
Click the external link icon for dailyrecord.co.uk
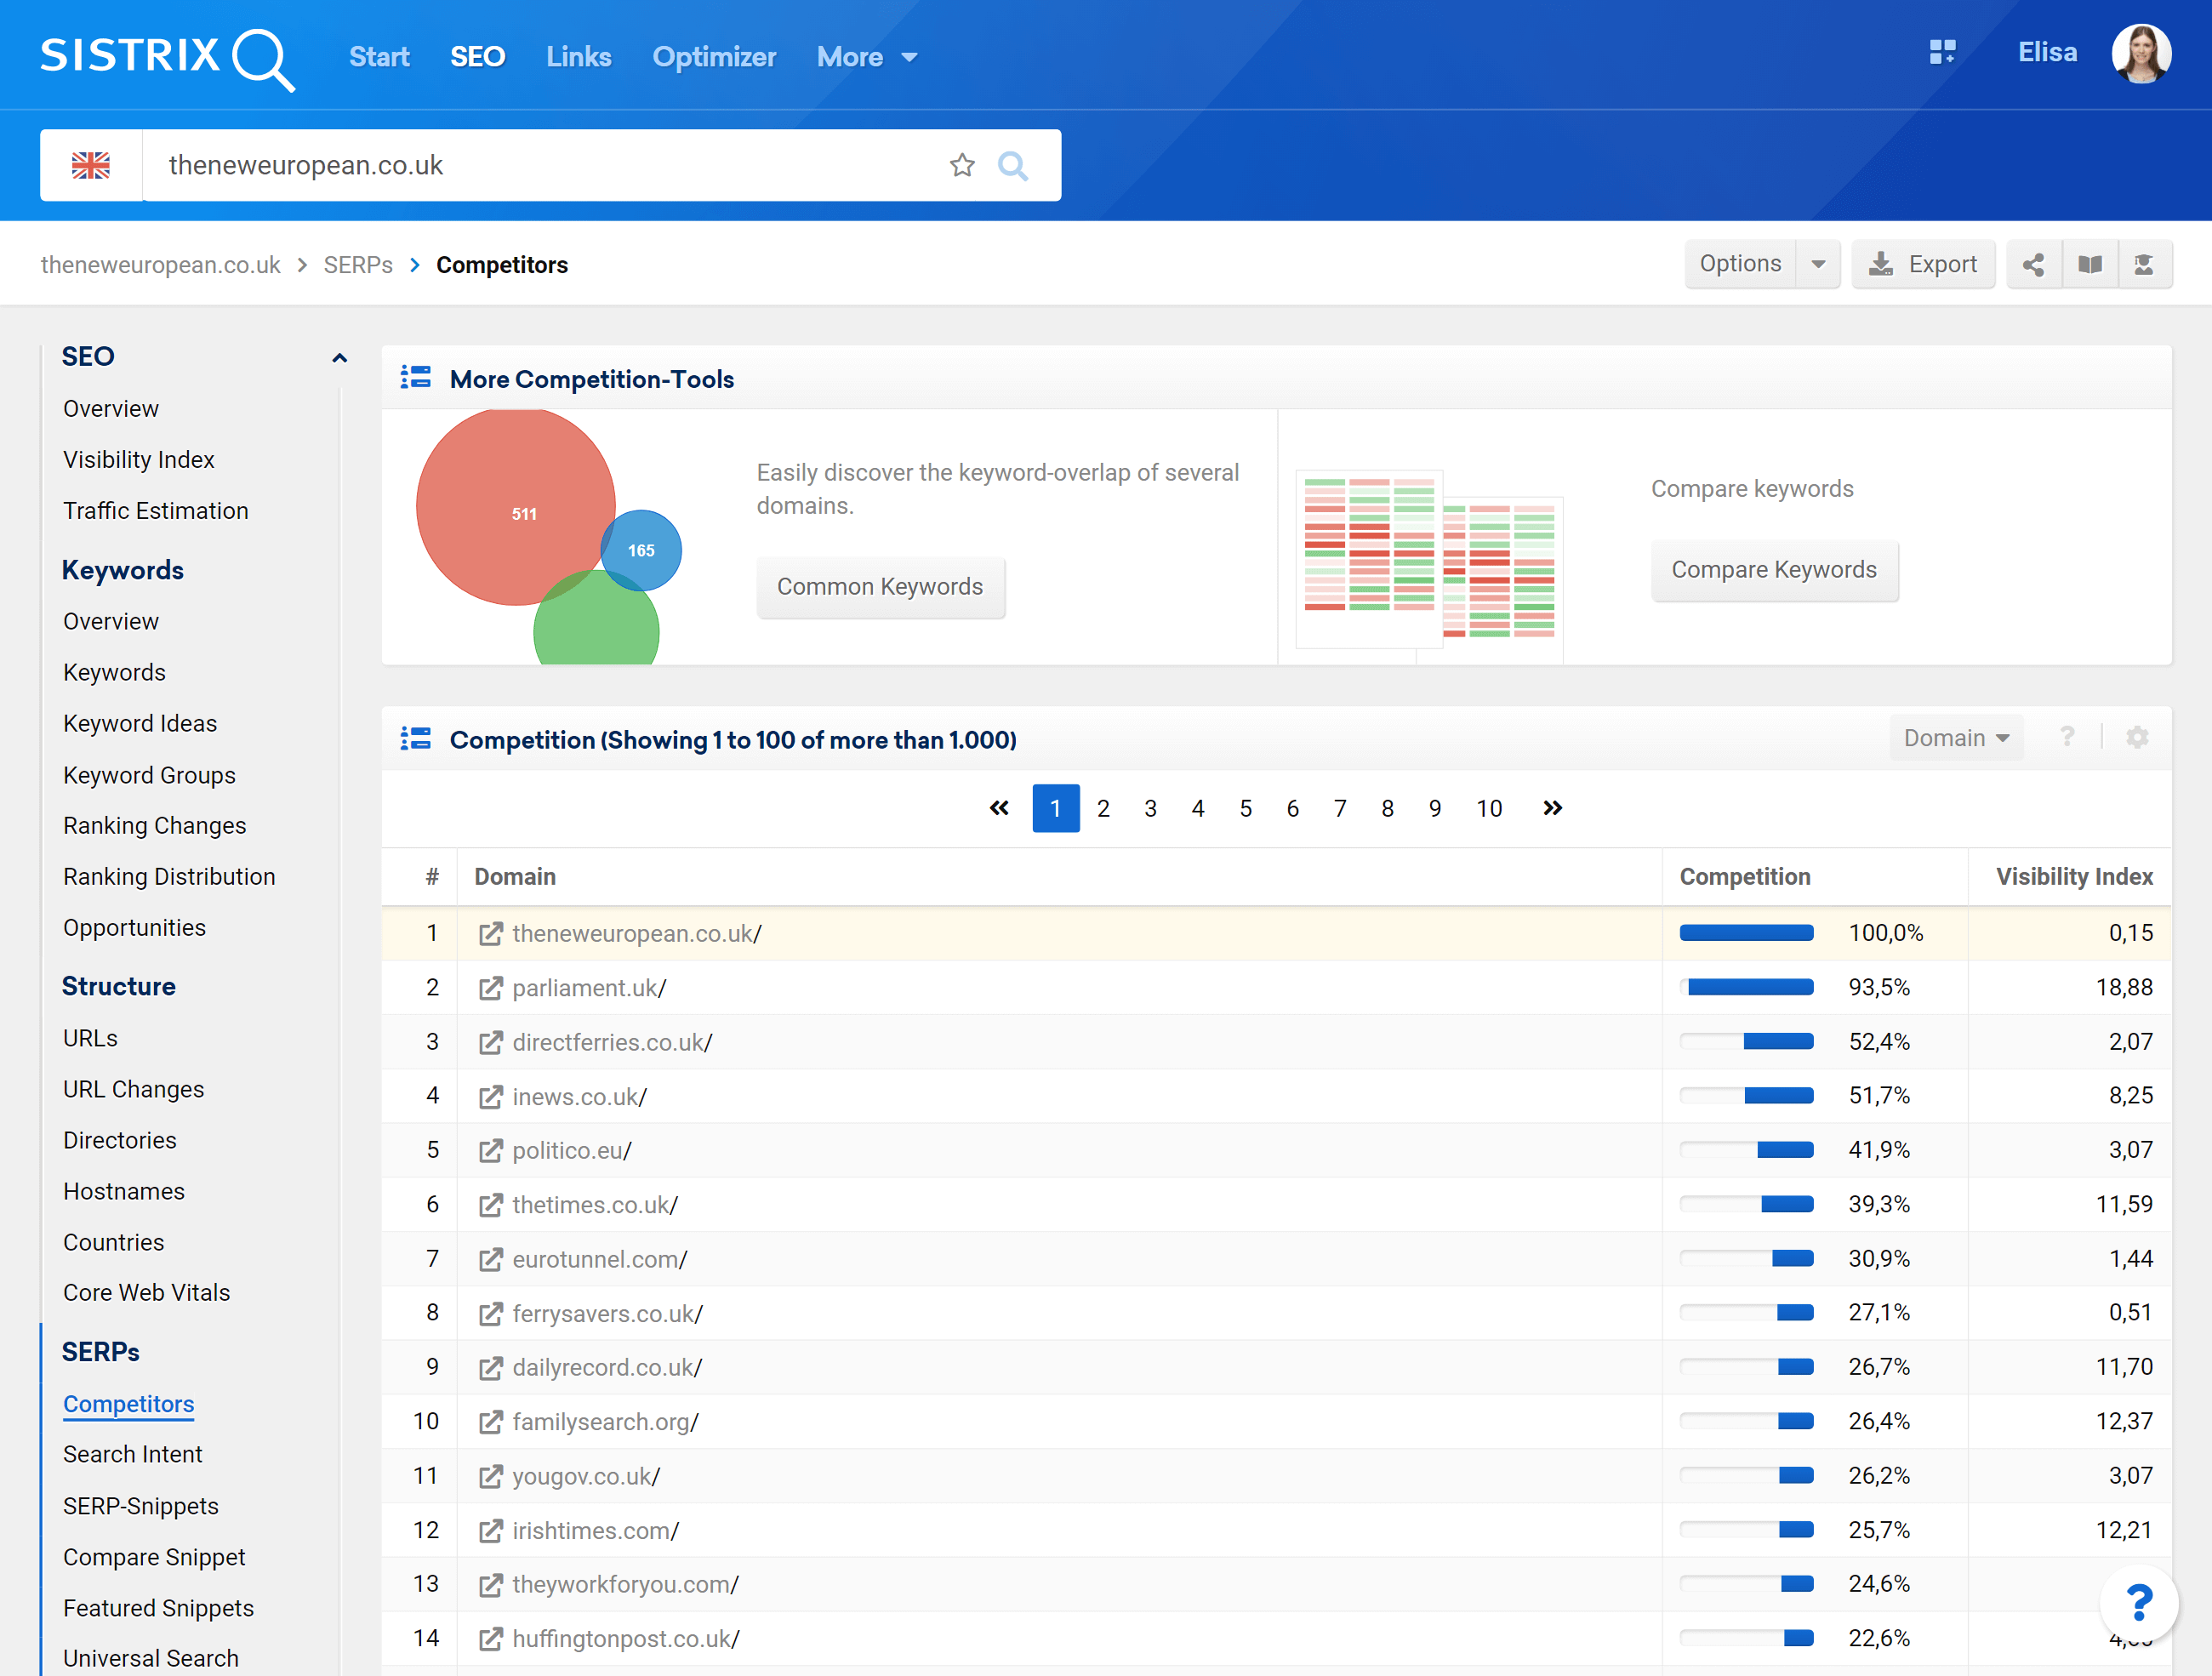pyautogui.click(x=490, y=1367)
